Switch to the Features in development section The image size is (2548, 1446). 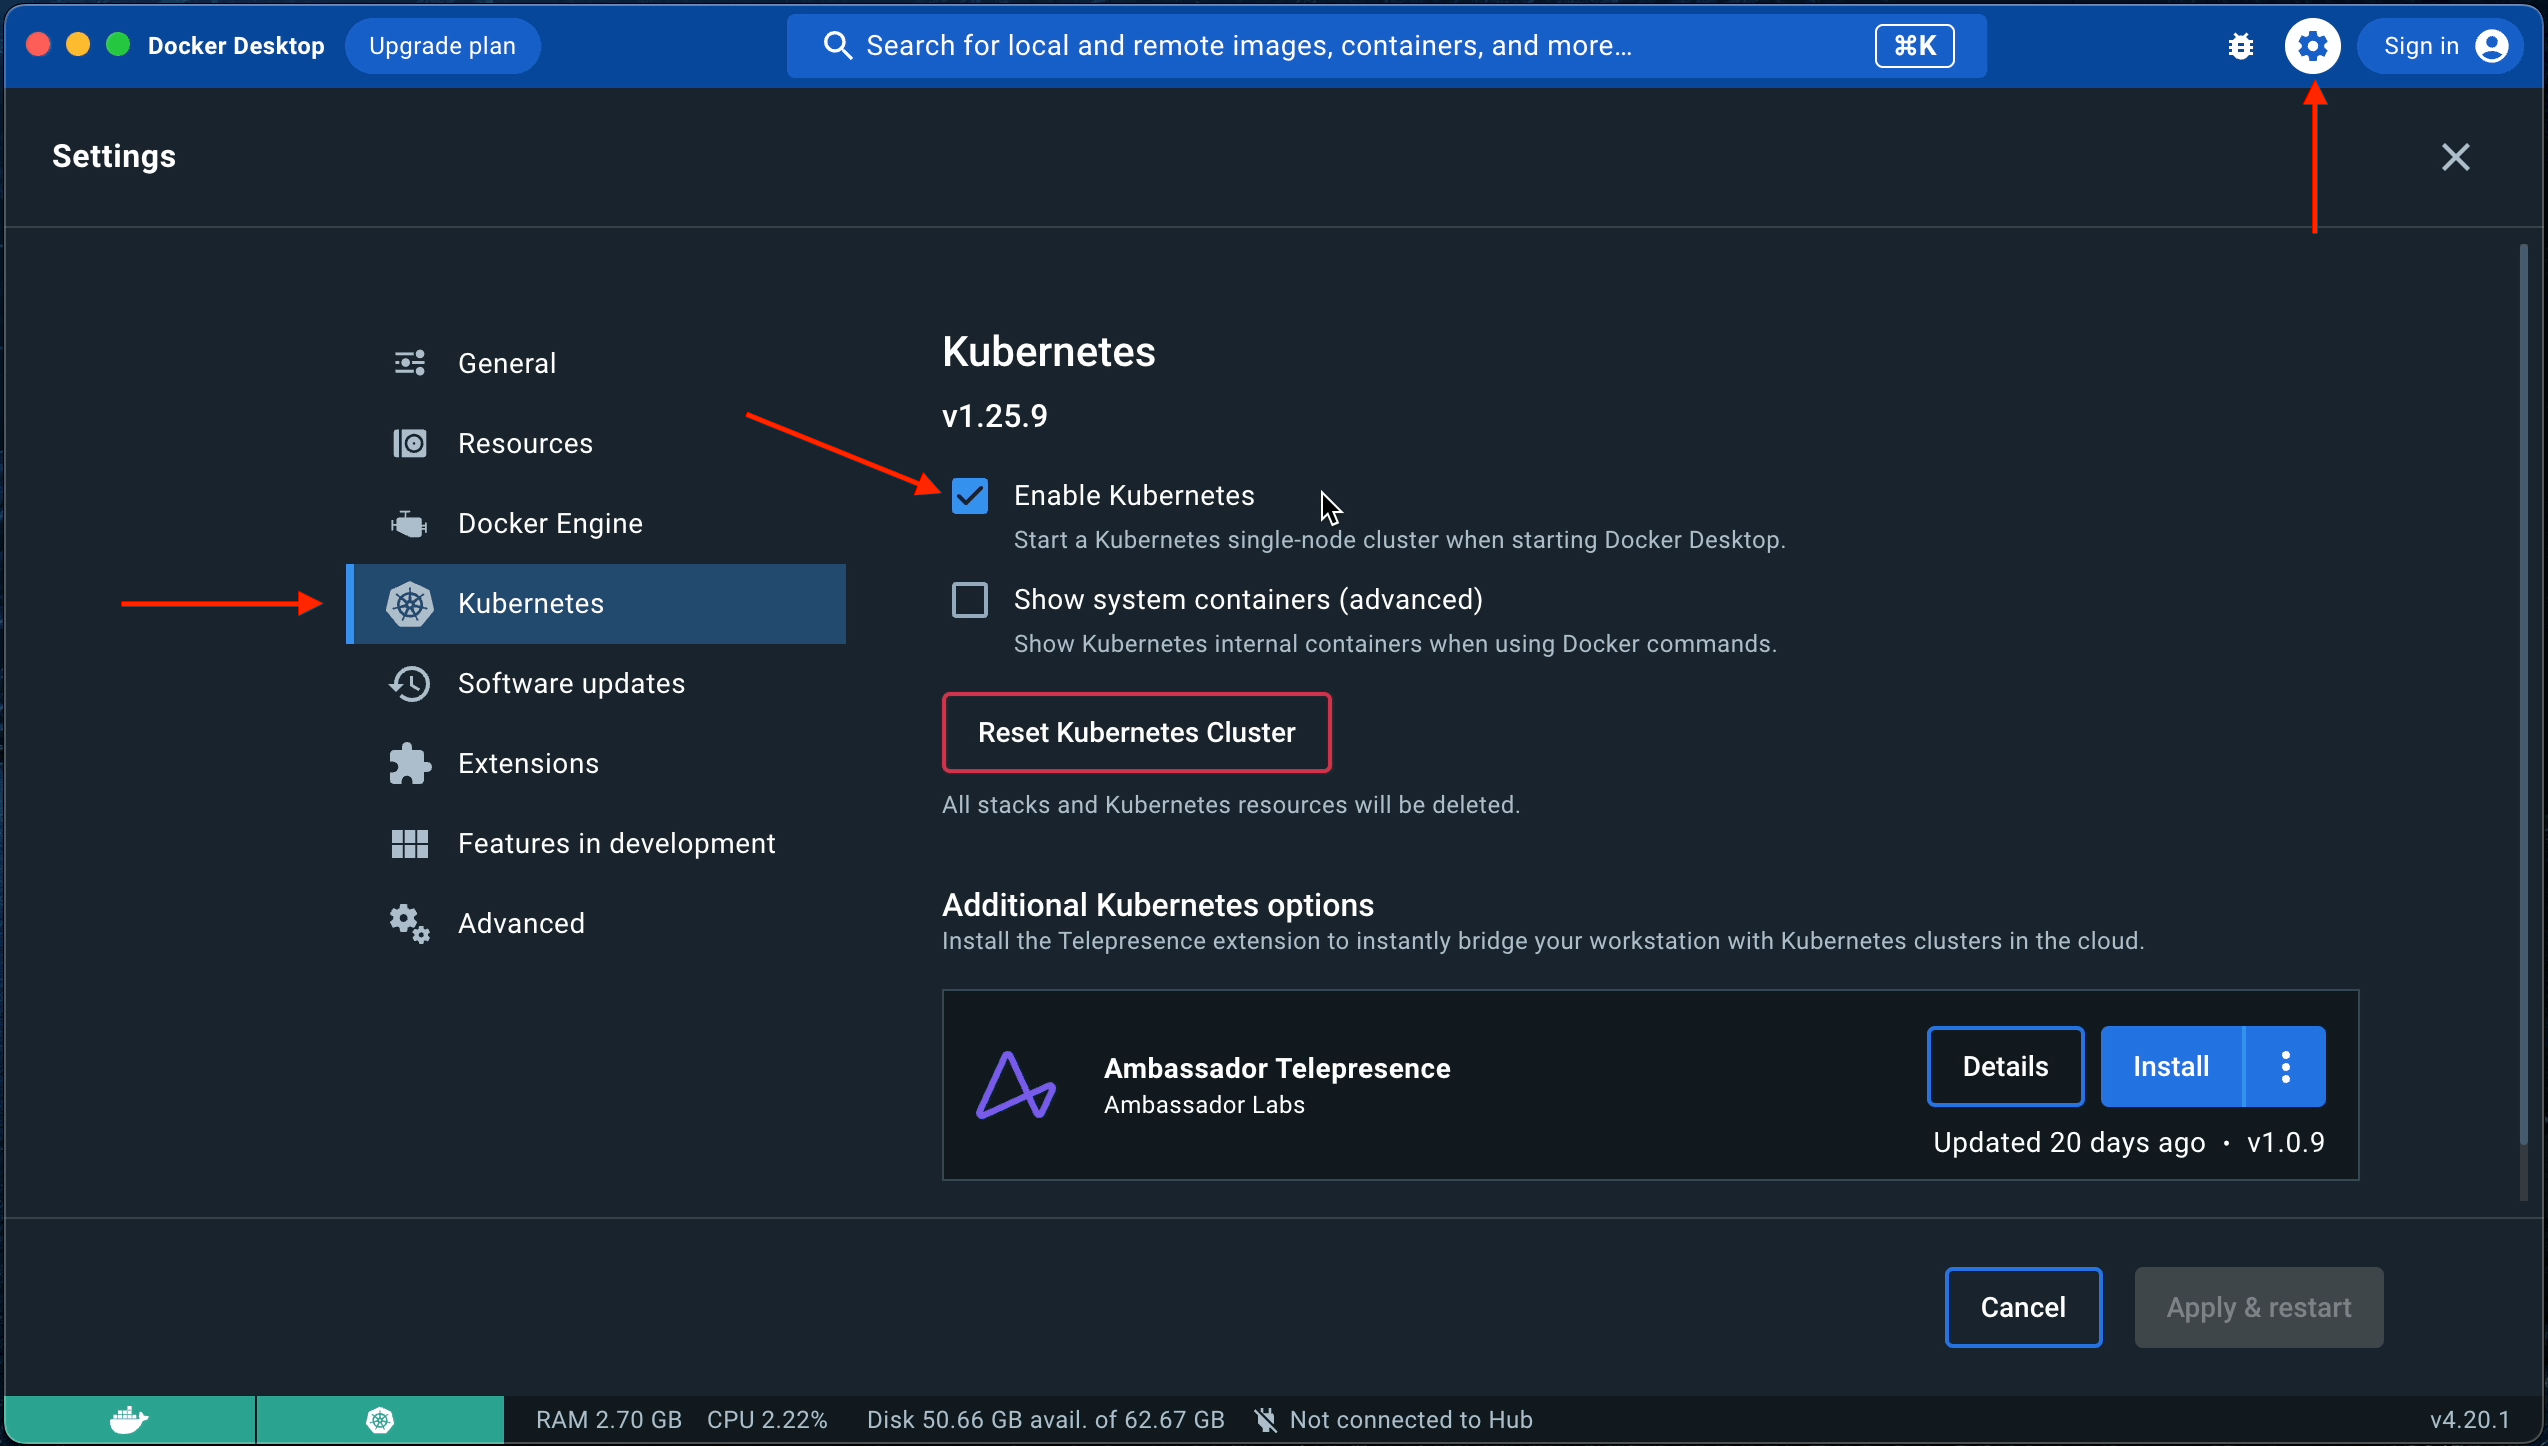click(x=408, y=843)
